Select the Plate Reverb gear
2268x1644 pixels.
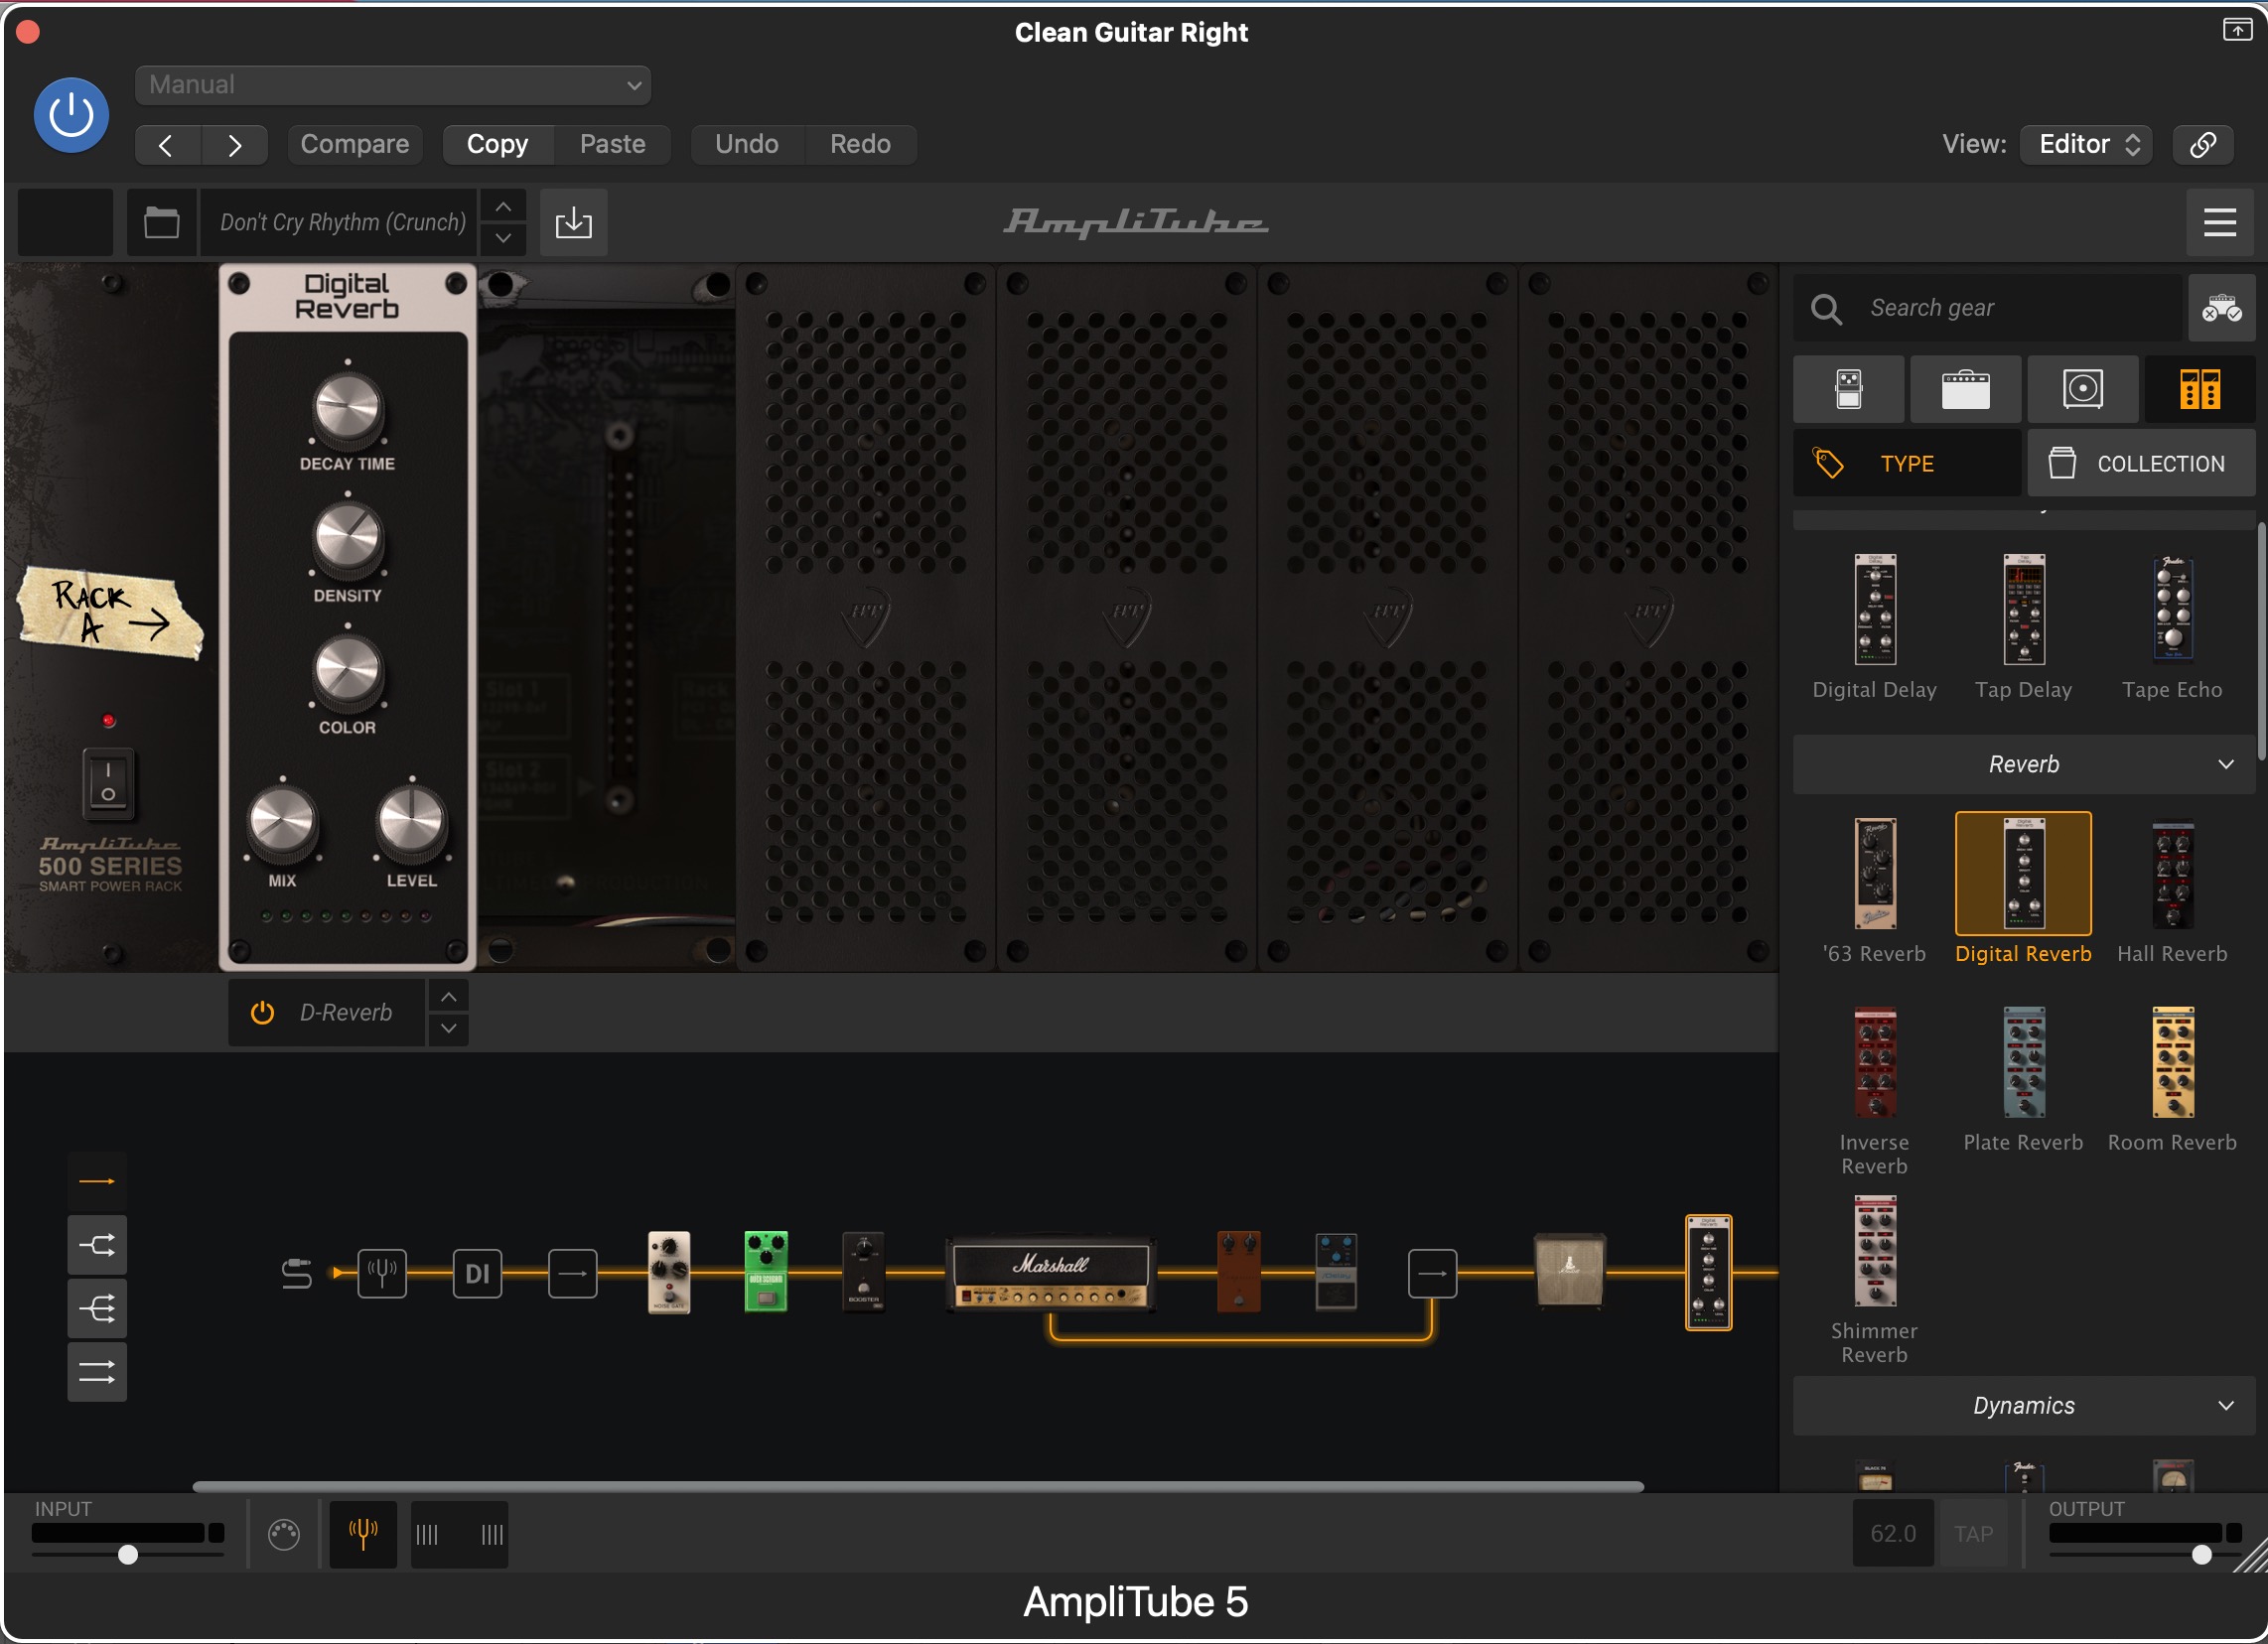click(2023, 1080)
